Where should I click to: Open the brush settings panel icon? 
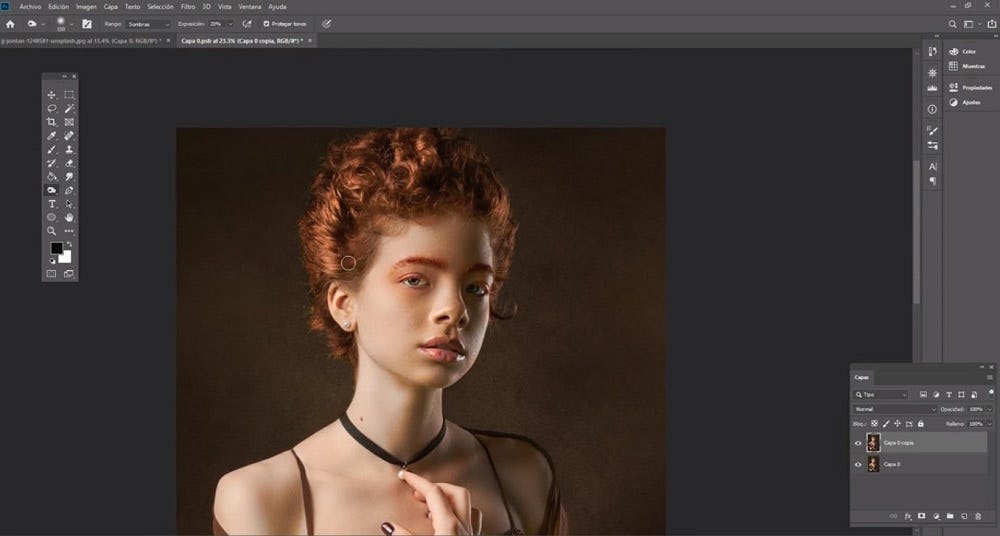(x=87, y=24)
